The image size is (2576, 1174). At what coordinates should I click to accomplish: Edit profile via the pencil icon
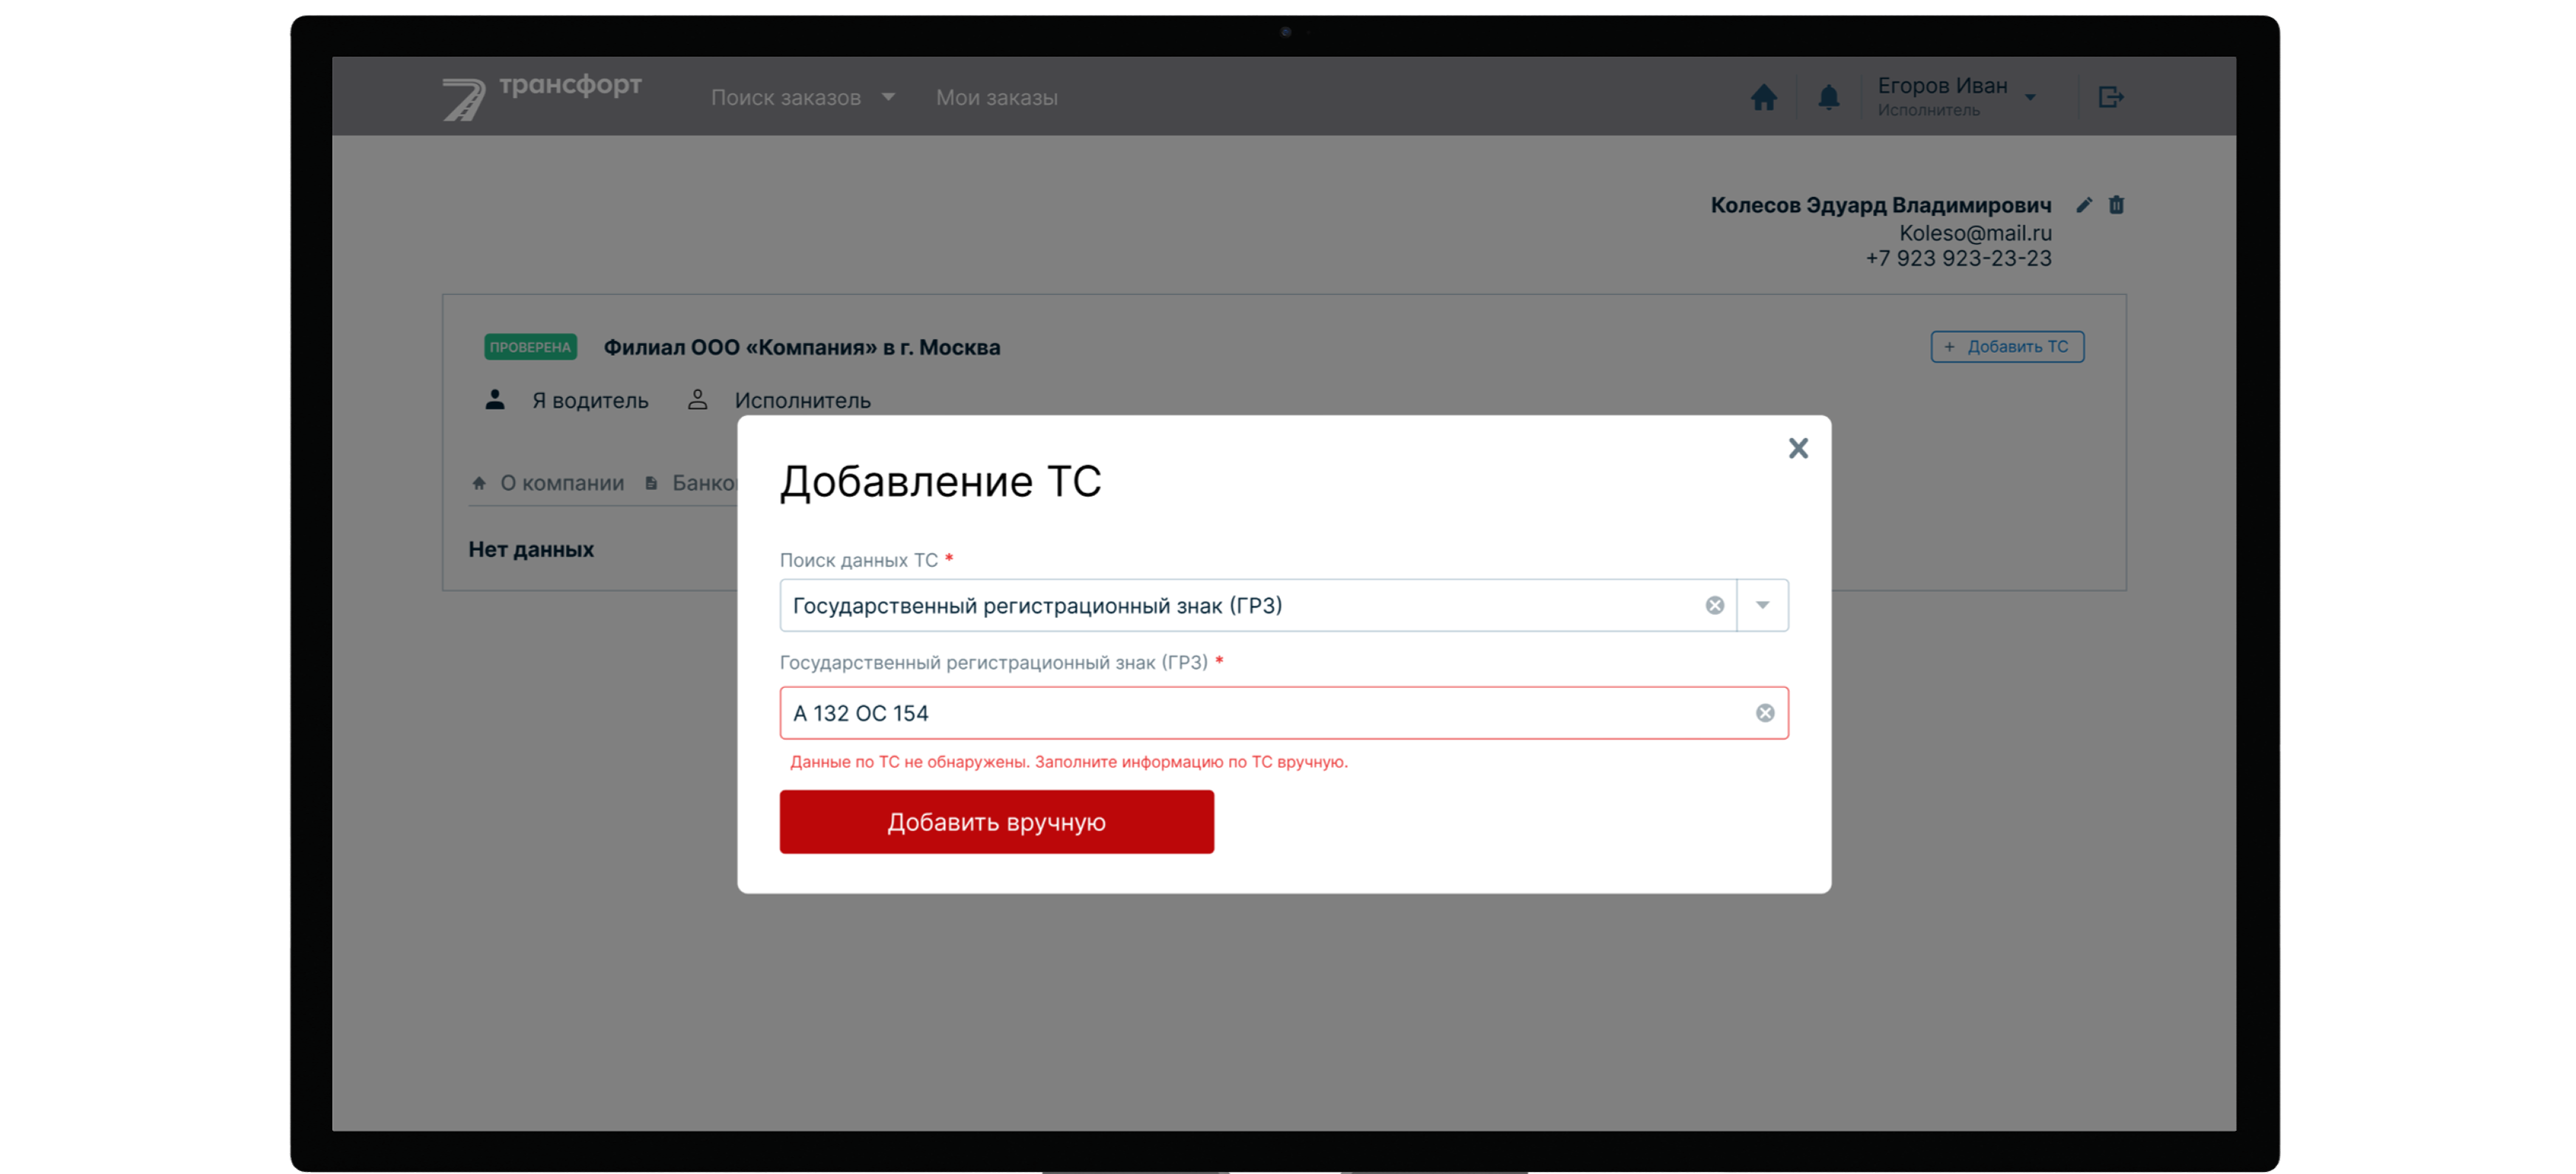coord(2084,205)
